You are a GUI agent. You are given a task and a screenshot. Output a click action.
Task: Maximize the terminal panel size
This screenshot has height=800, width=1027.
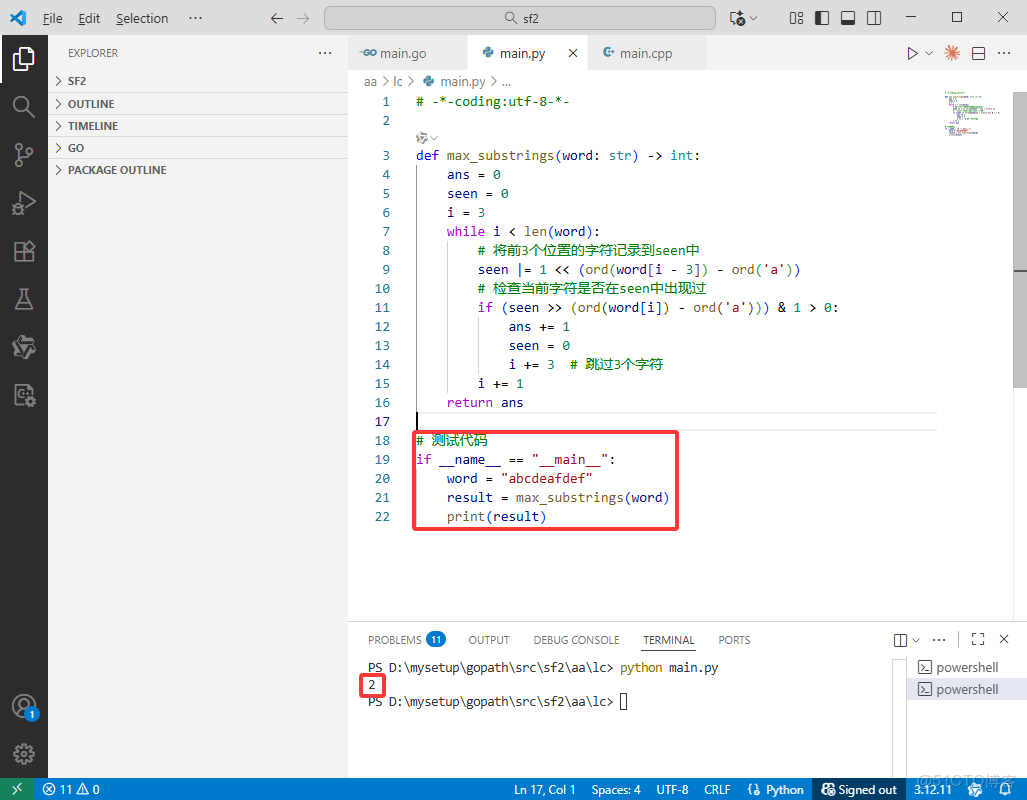point(978,640)
